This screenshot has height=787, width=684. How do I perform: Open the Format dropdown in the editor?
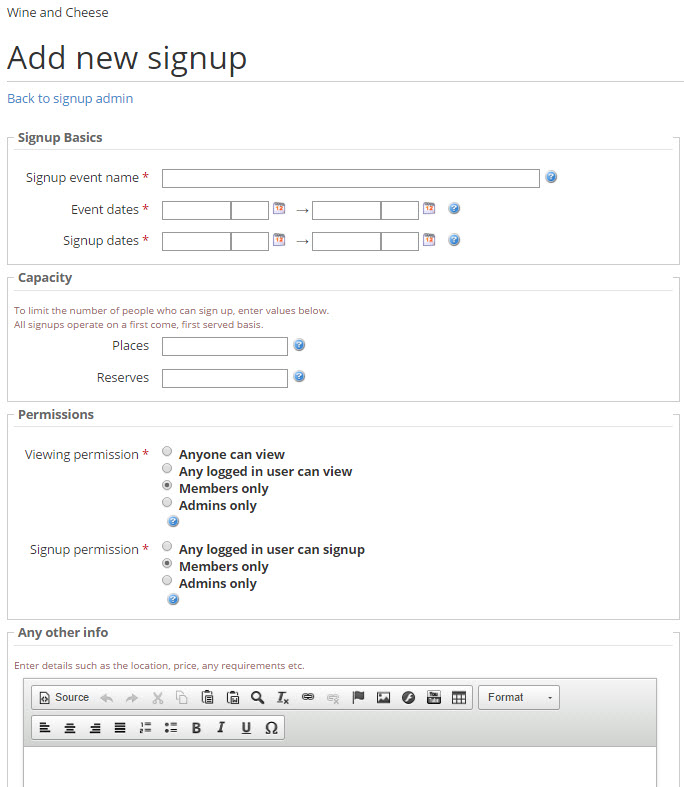coord(519,697)
